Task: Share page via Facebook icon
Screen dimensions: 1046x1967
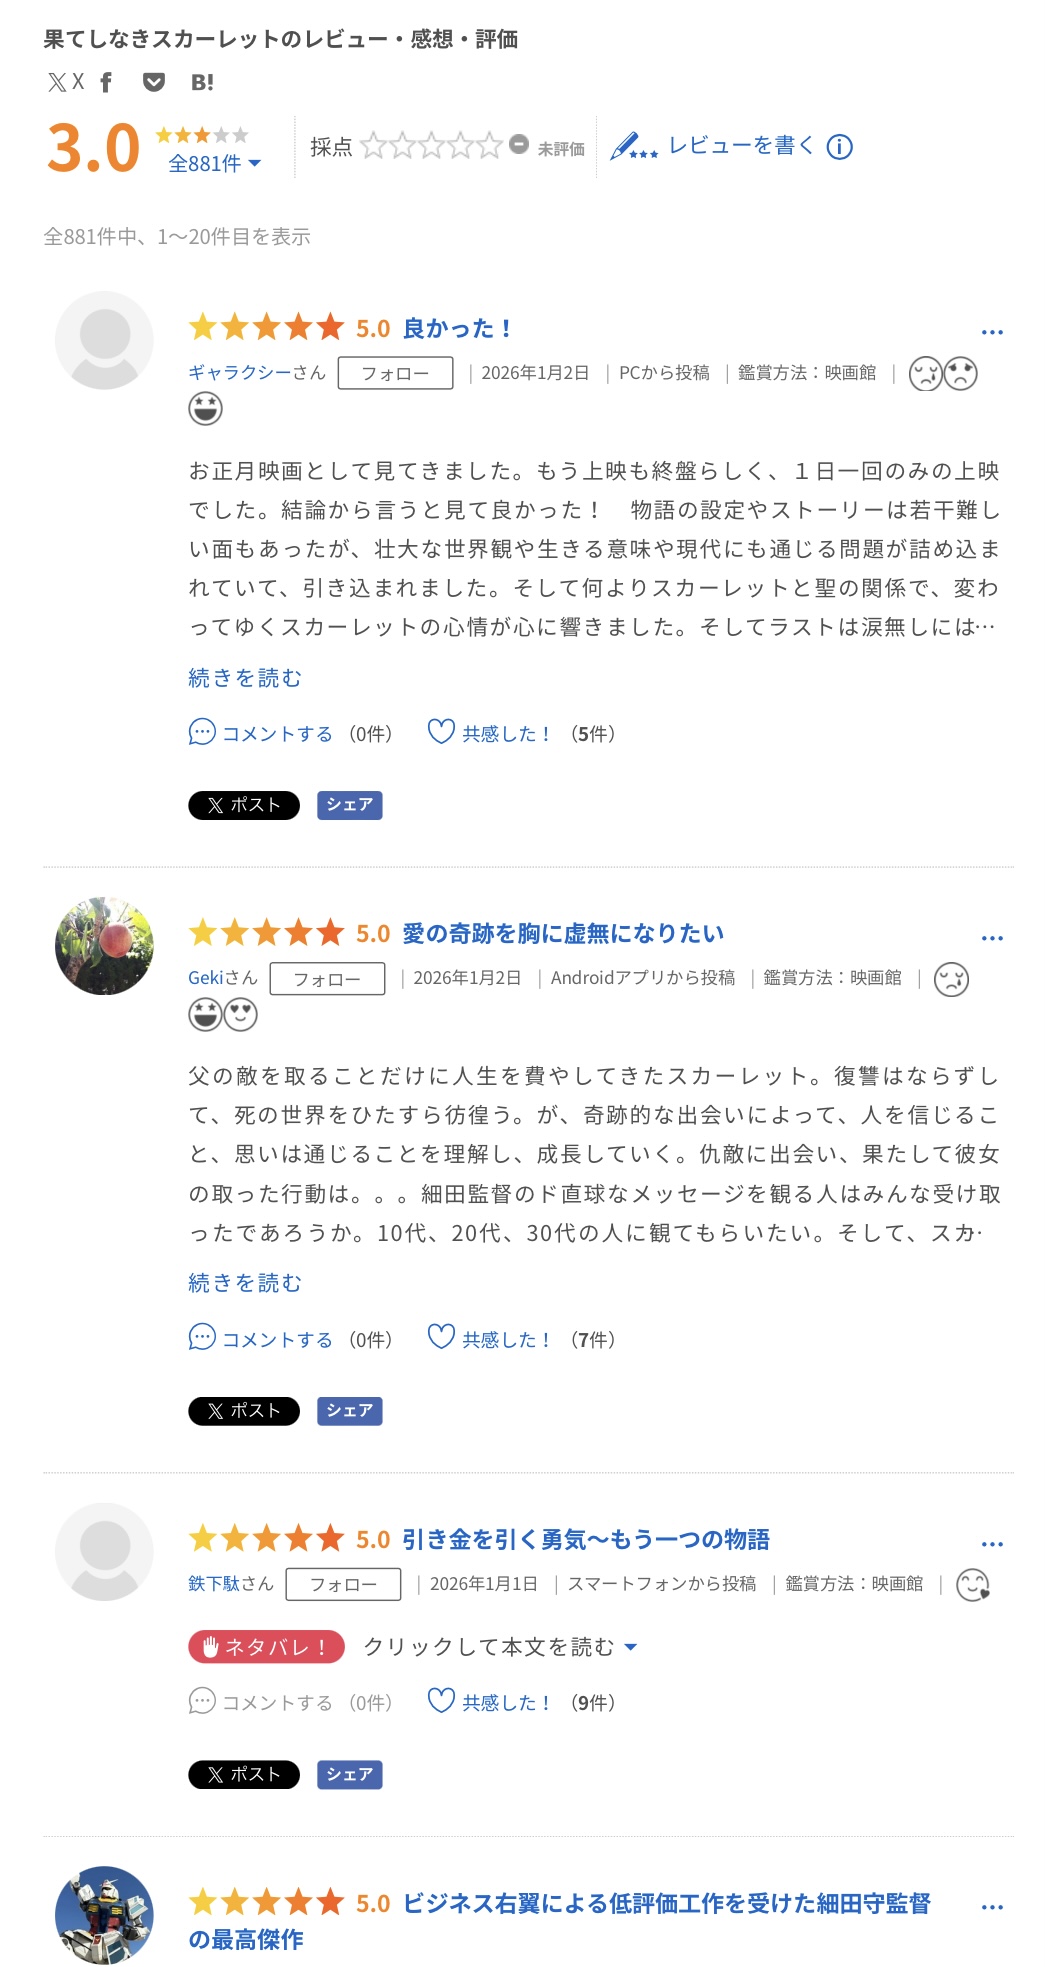Action: pyautogui.click(x=107, y=82)
